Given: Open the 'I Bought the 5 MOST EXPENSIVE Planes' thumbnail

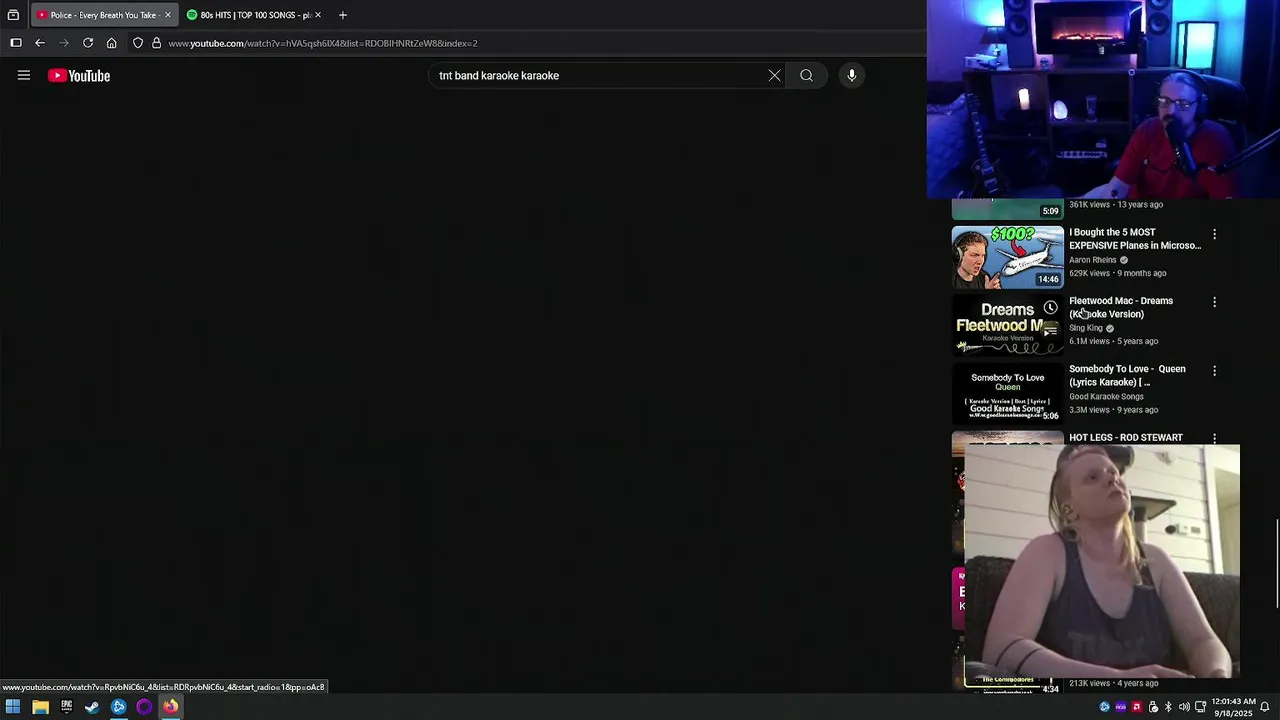Looking at the screenshot, I should click(x=1008, y=257).
